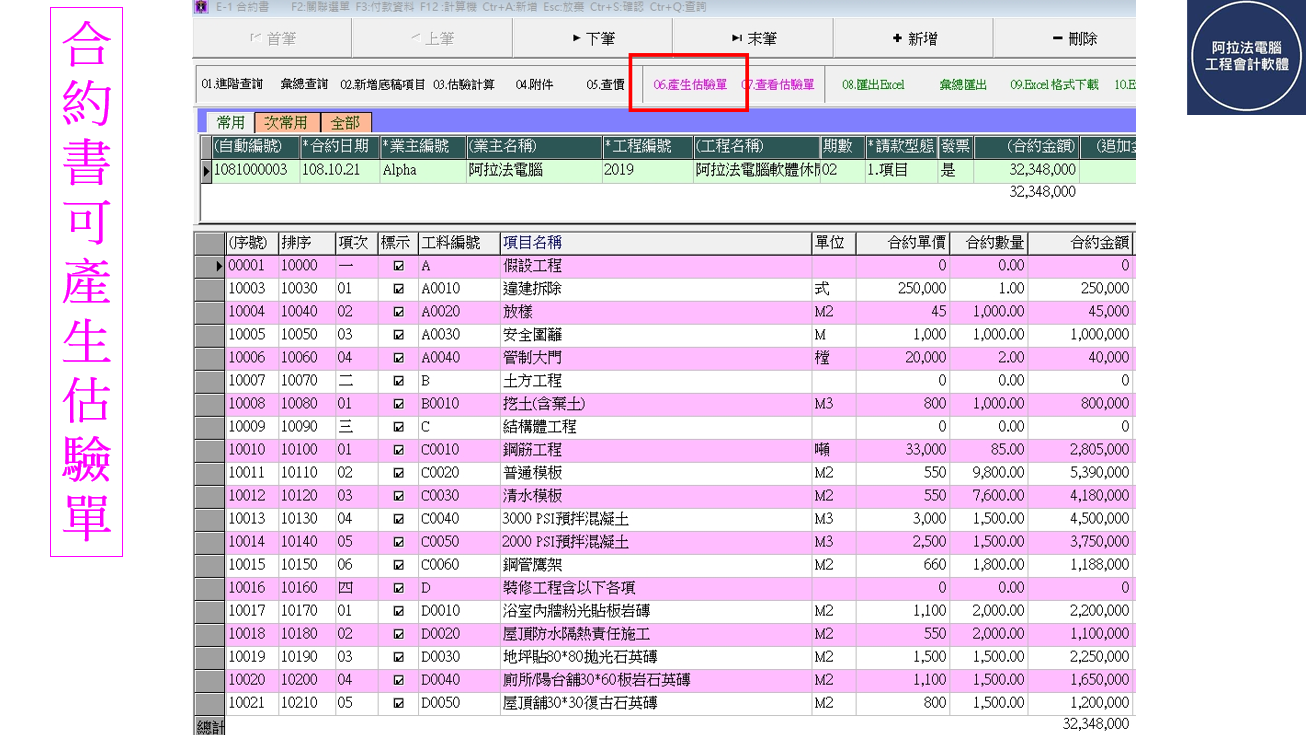Viewport: 1311px width, 735px height.
Task: Go to next record with 下筆
Action: coord(592,39)
